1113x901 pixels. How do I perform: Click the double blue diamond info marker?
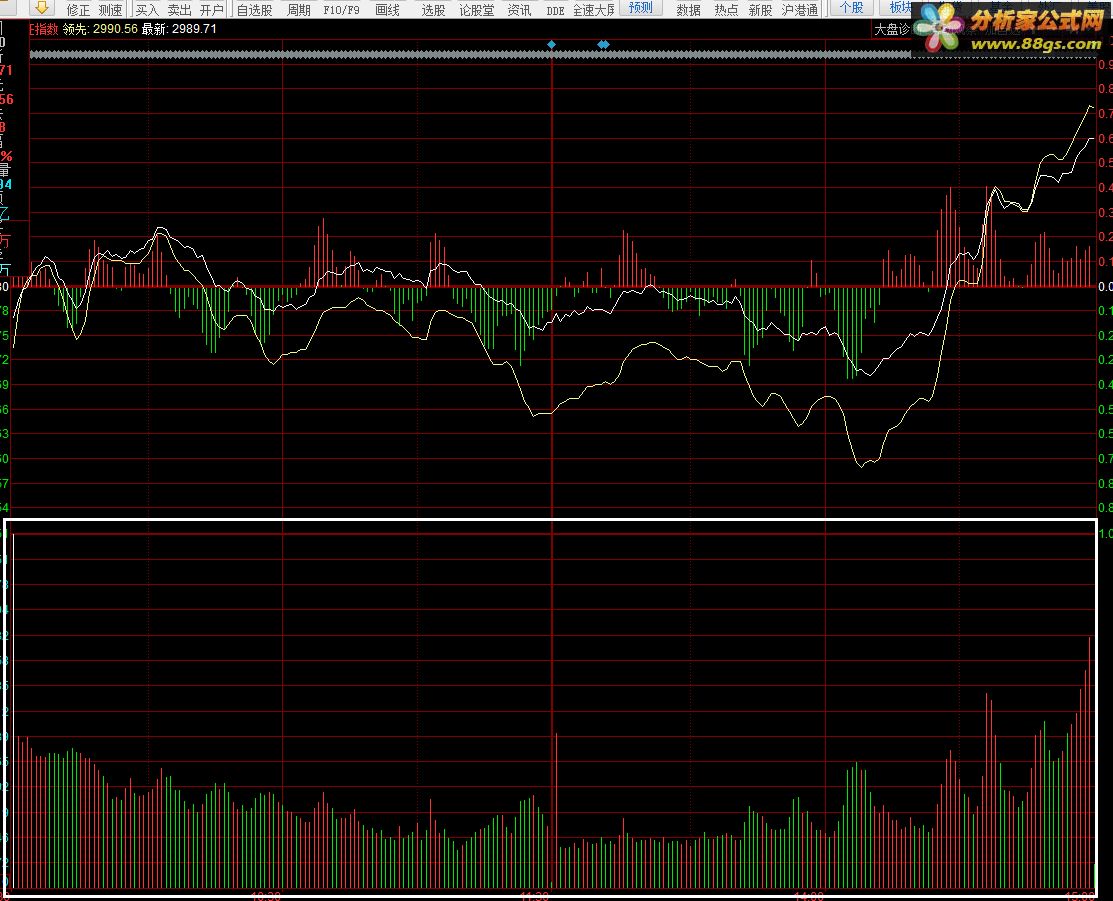tap(603, 45)
